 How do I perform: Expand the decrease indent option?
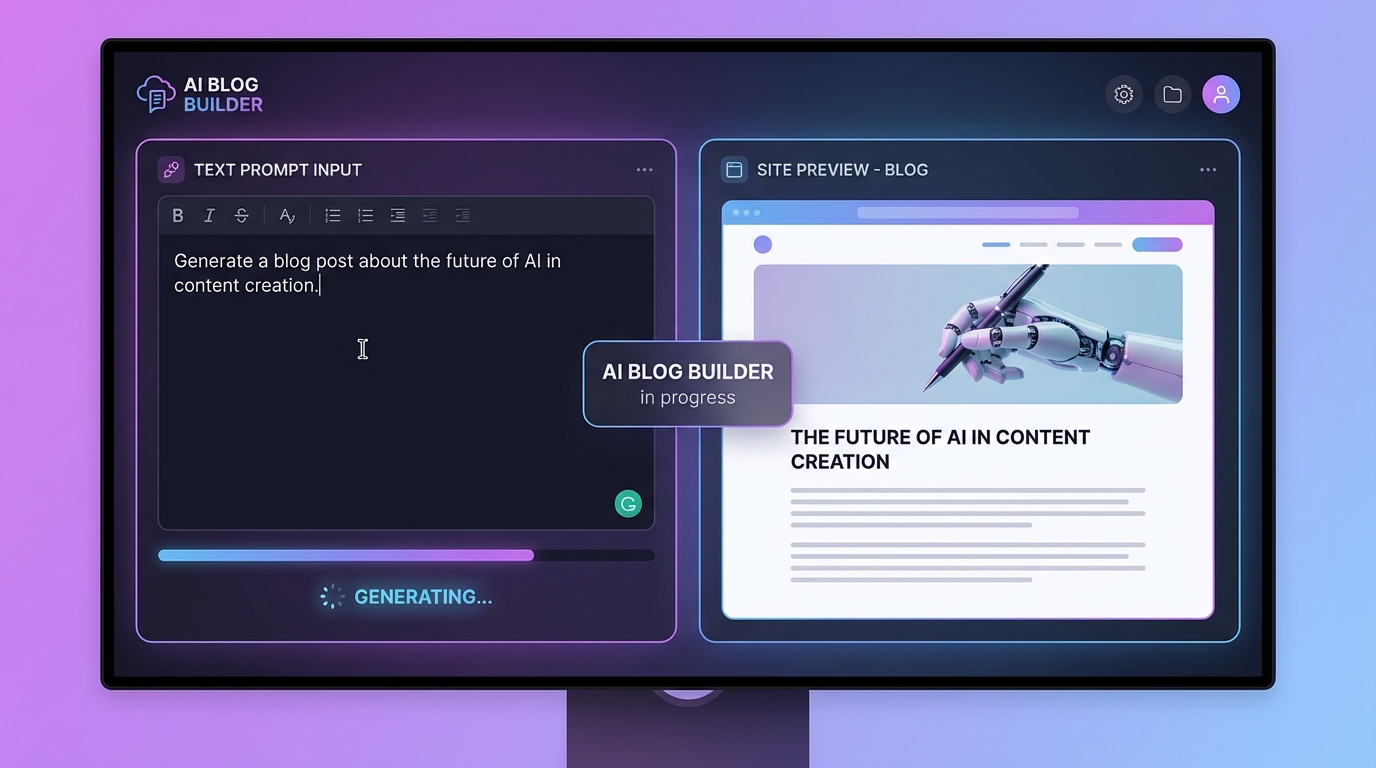click(x=429, y=215)
